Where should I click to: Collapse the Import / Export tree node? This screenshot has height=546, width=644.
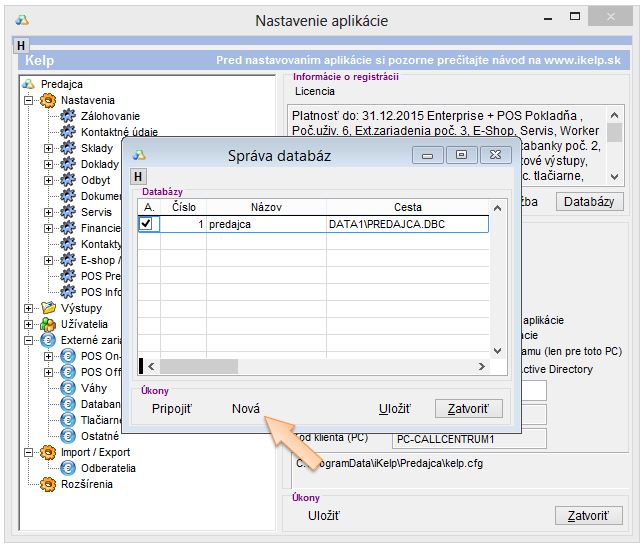[x=28, y=452]
